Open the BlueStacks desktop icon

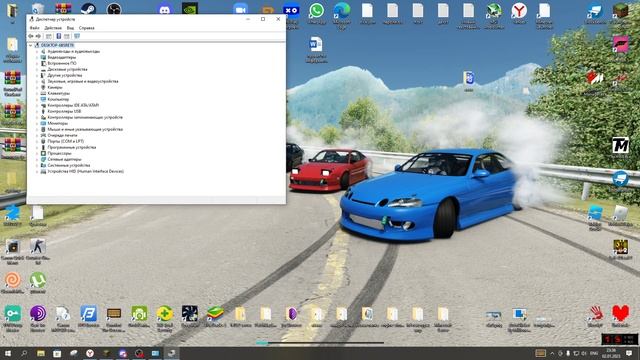[215, 313]
